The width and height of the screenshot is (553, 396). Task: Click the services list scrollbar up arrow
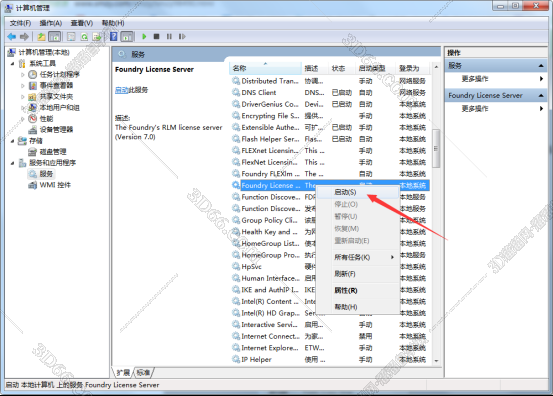click(x=436, y=67)
